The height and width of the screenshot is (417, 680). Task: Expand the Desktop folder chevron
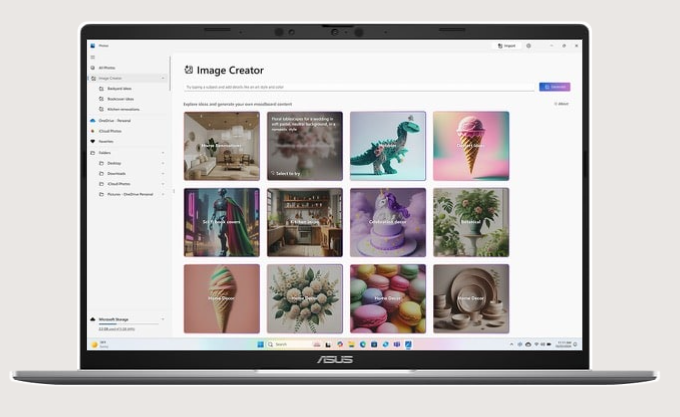coord(164,163)
